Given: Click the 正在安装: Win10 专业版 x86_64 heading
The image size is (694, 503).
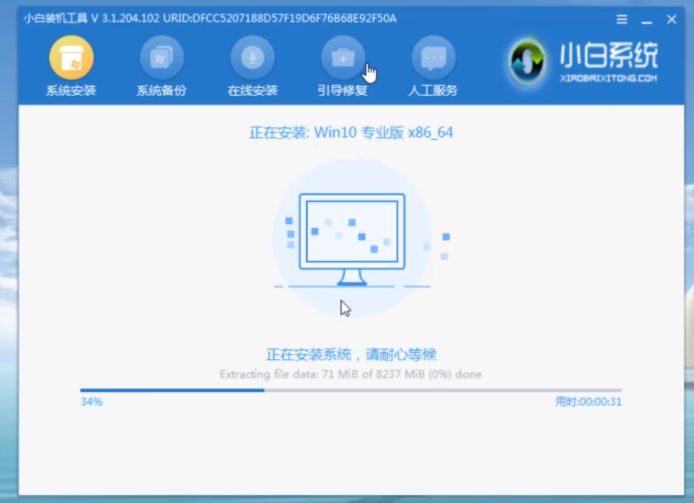Looking at the screenshot, I should pos(351,132).
